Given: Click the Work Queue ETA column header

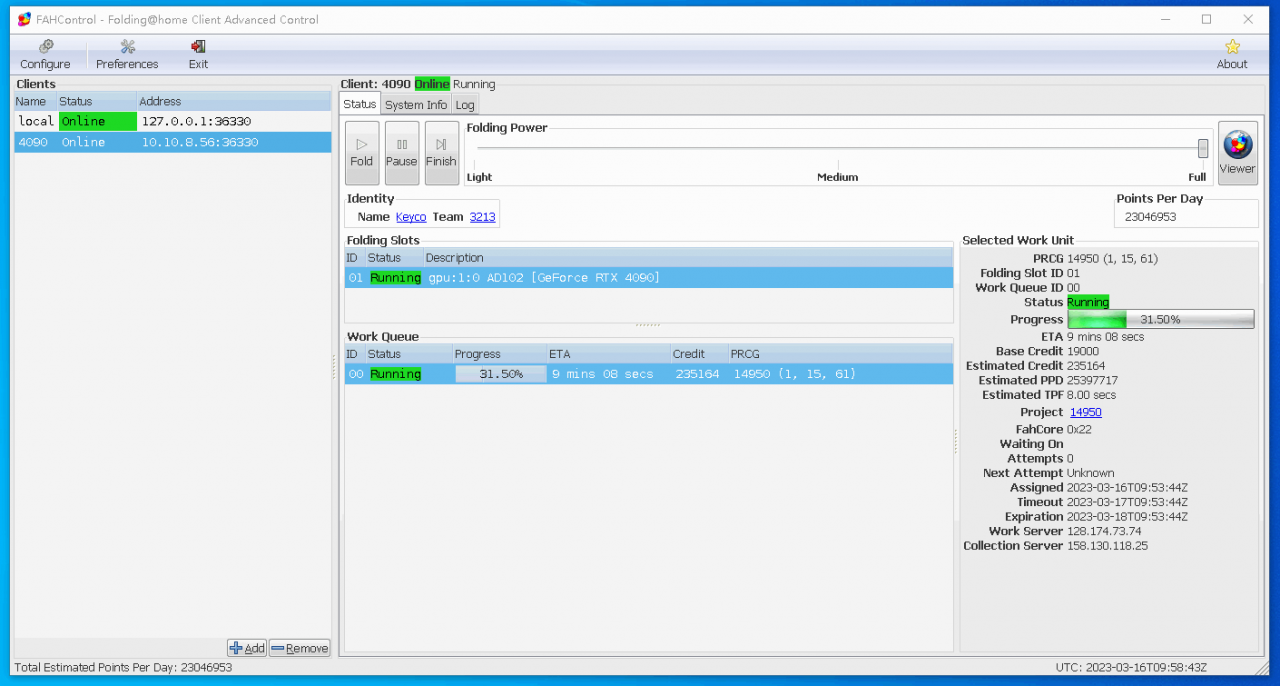Looking at the screenshot, I should [608, 354].
